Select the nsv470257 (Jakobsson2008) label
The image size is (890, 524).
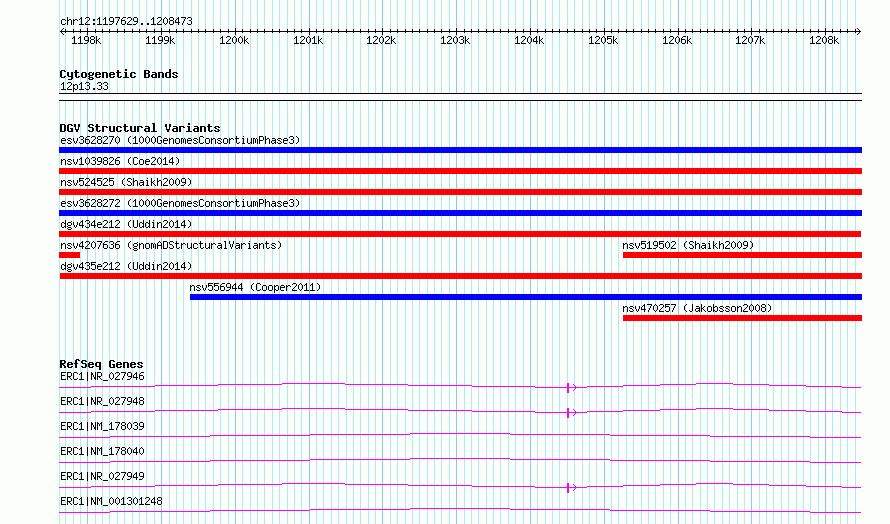click(697, 308)
